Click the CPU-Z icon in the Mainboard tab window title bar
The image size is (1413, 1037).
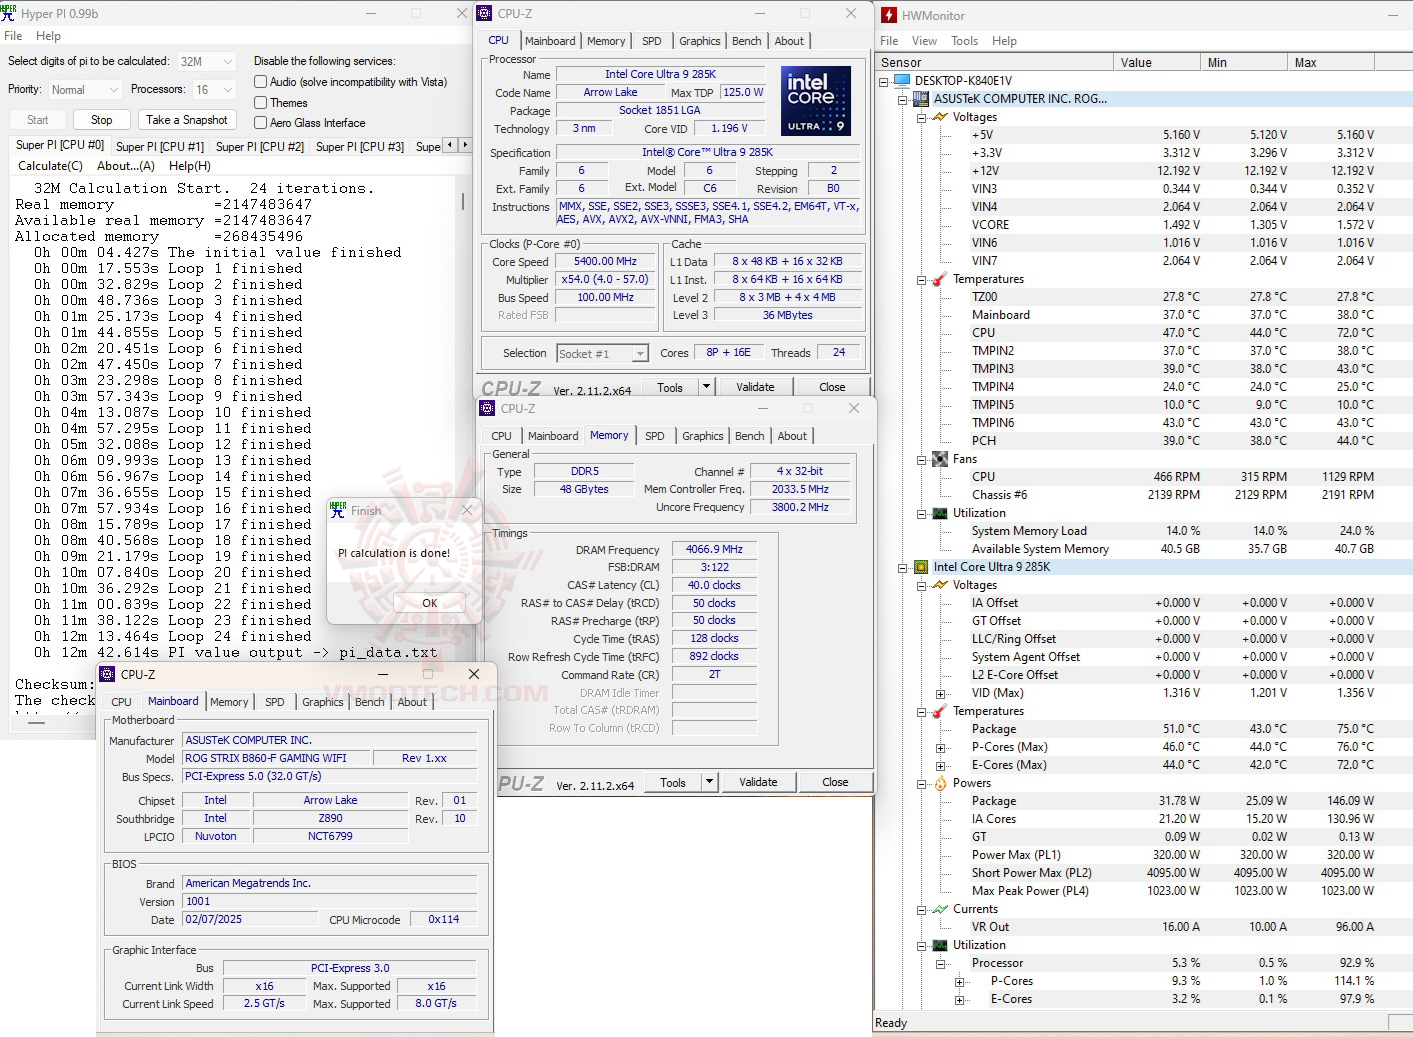(108, 674)
